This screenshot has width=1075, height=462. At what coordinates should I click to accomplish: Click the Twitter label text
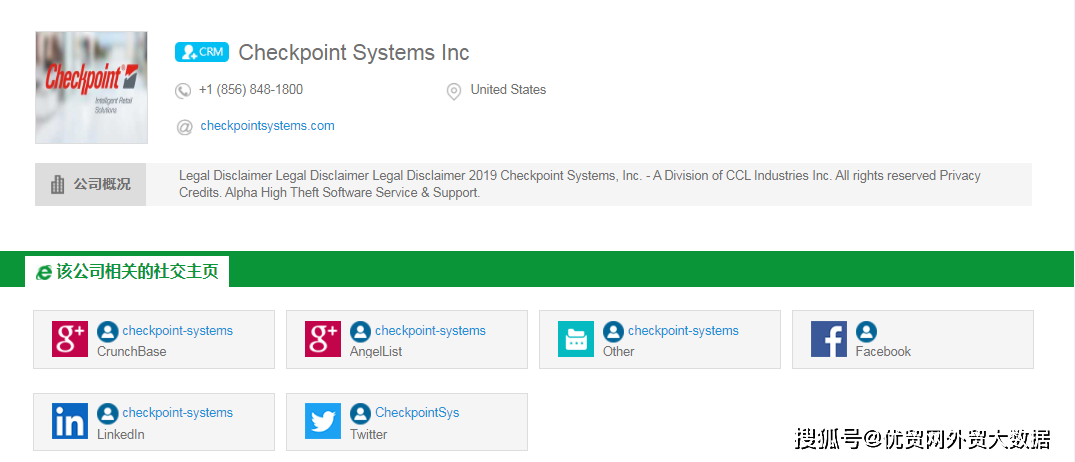pyautogui.click(x=368, y=435)
